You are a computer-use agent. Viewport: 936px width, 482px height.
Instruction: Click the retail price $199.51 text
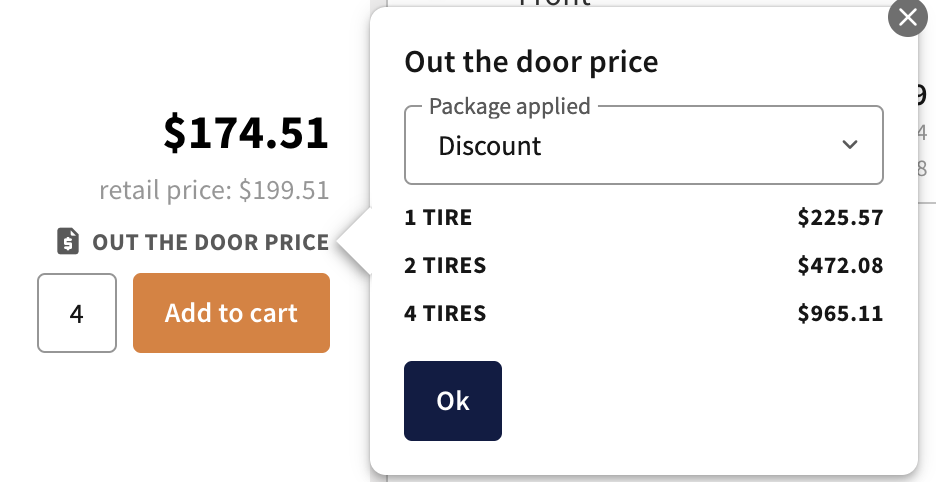coord(214,191)
